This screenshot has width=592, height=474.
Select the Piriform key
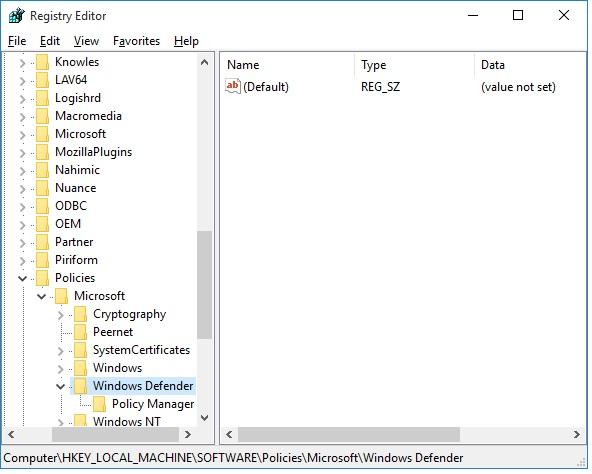coord(76,260)
